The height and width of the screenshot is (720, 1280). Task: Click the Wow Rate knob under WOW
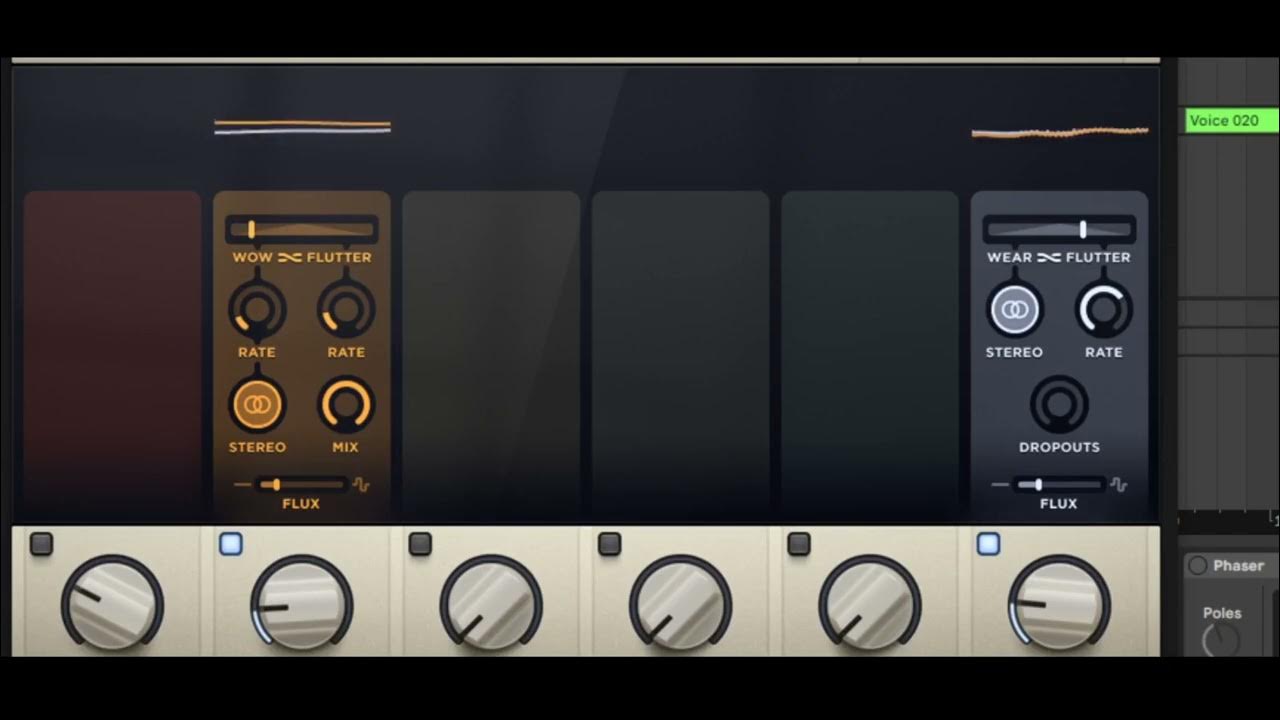[257, 310]
